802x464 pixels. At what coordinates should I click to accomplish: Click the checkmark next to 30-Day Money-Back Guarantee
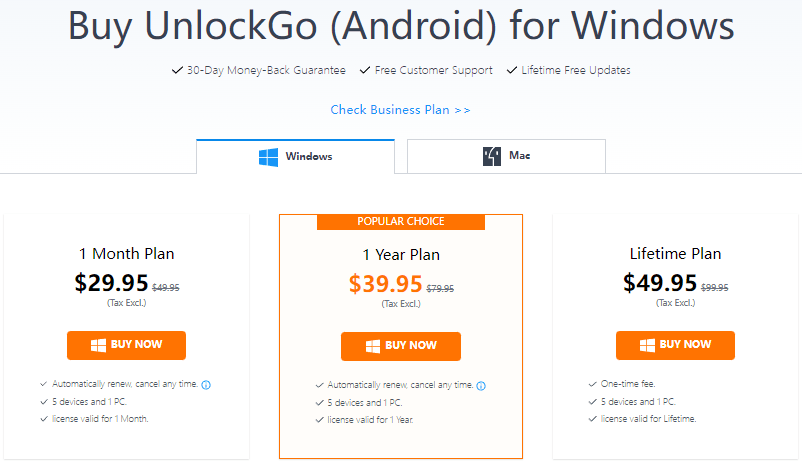click(x=177, y=71)
